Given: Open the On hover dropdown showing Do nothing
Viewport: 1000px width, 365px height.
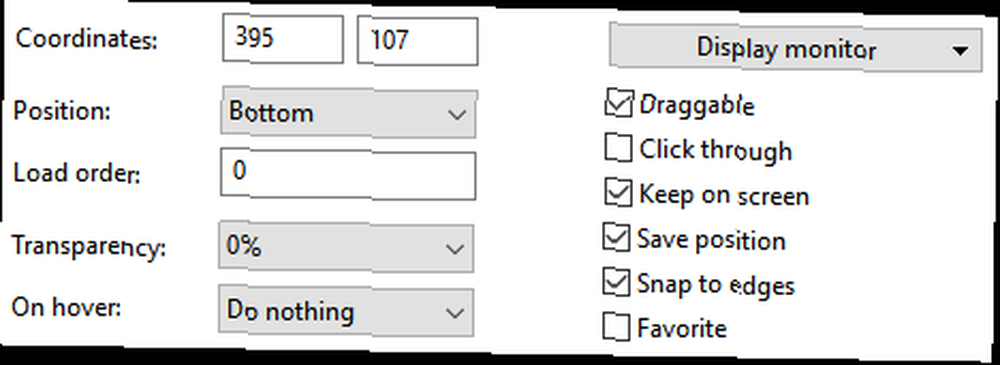Looking at the screenshot, I should pos(346,312).
